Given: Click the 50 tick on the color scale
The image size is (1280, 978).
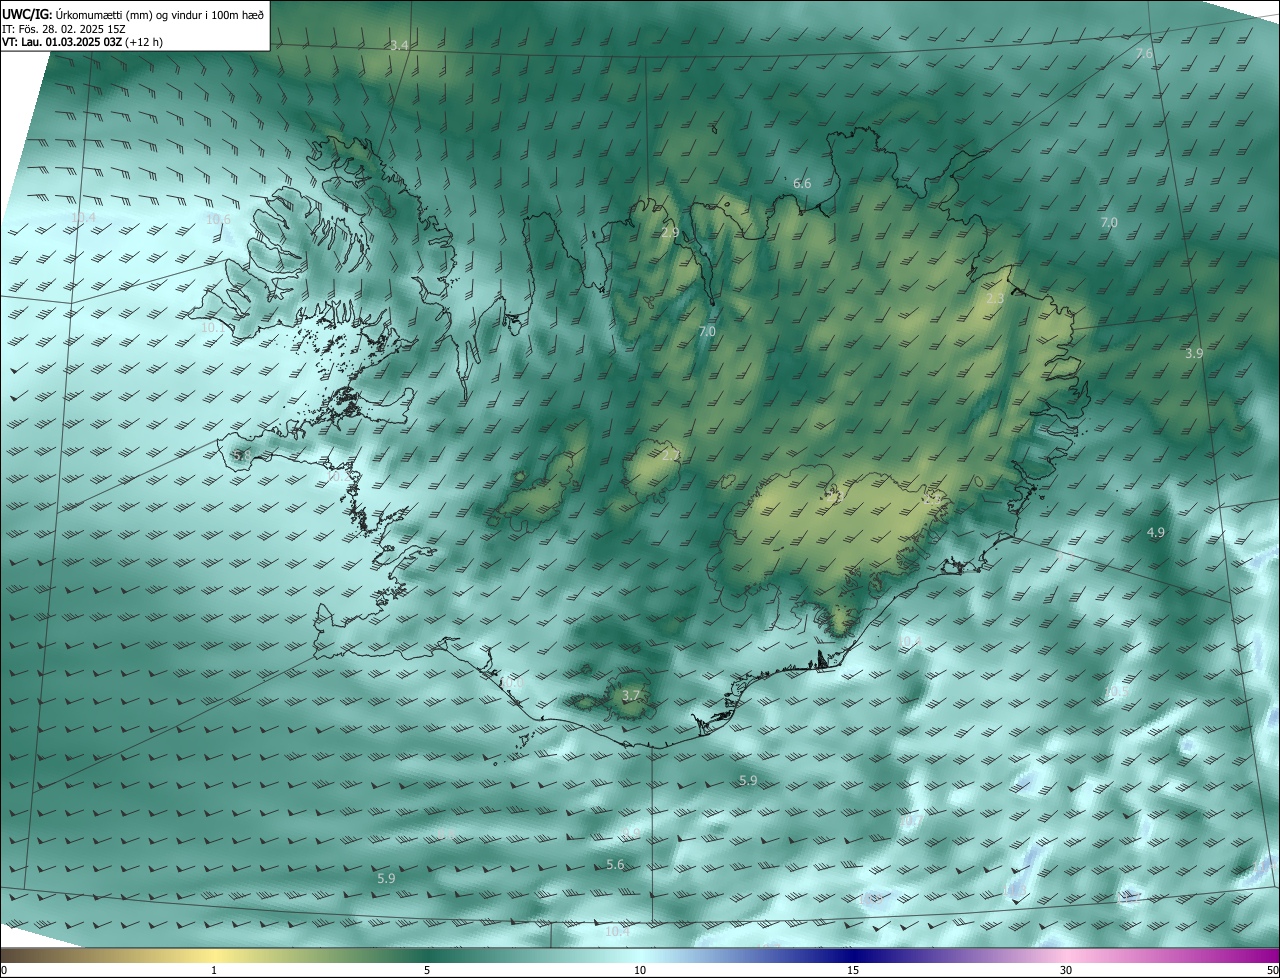Looking at the screenshot, I should [x=1272, y=971].
